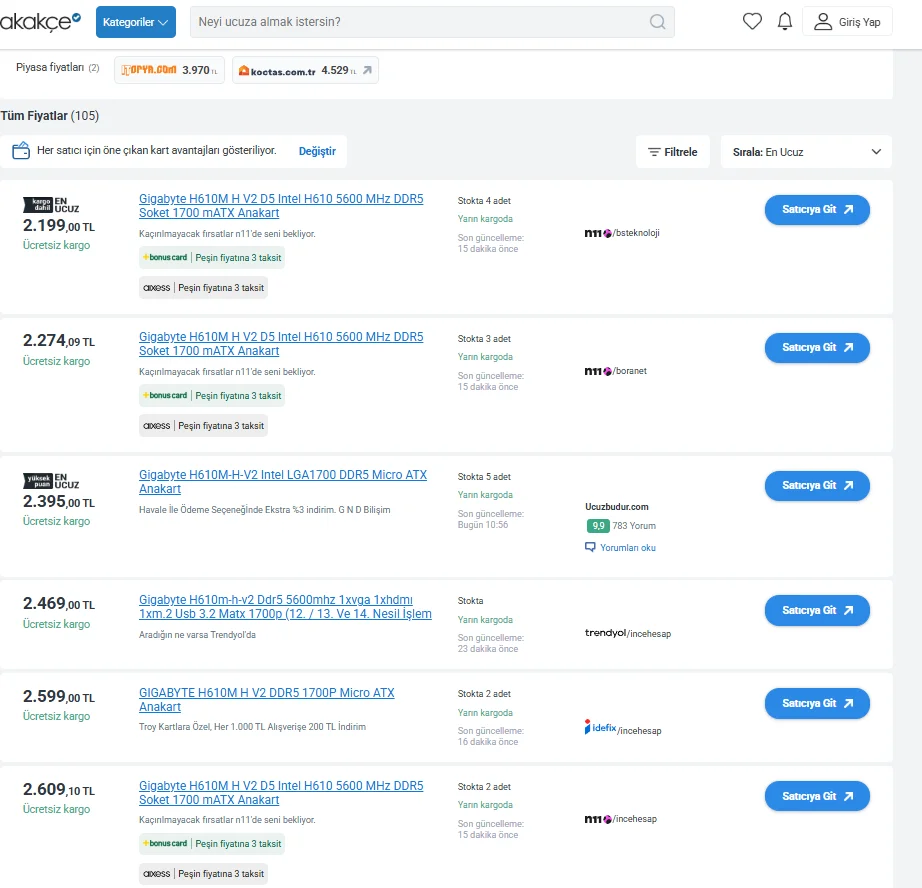Click the 'yüksek puan EN UCUZ' badge

tap(51, 481)
